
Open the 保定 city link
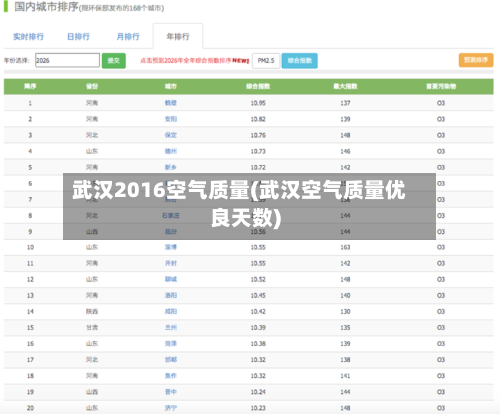tap(171, 135)
